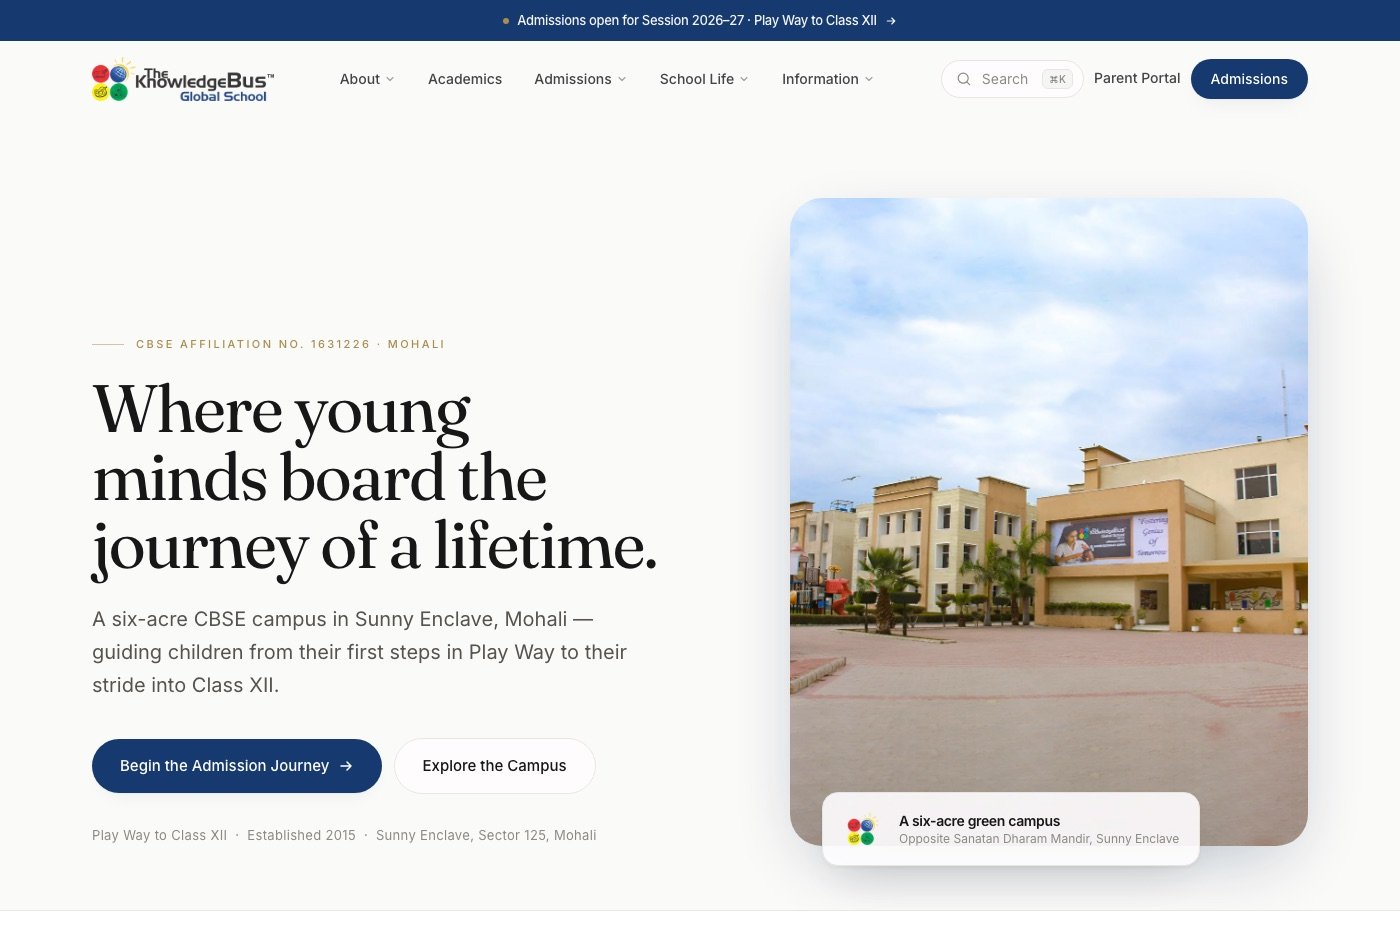Click the logo badge in campus caption card
Viewport: 1400px width, 933px height.
click(x=861, y=830)
